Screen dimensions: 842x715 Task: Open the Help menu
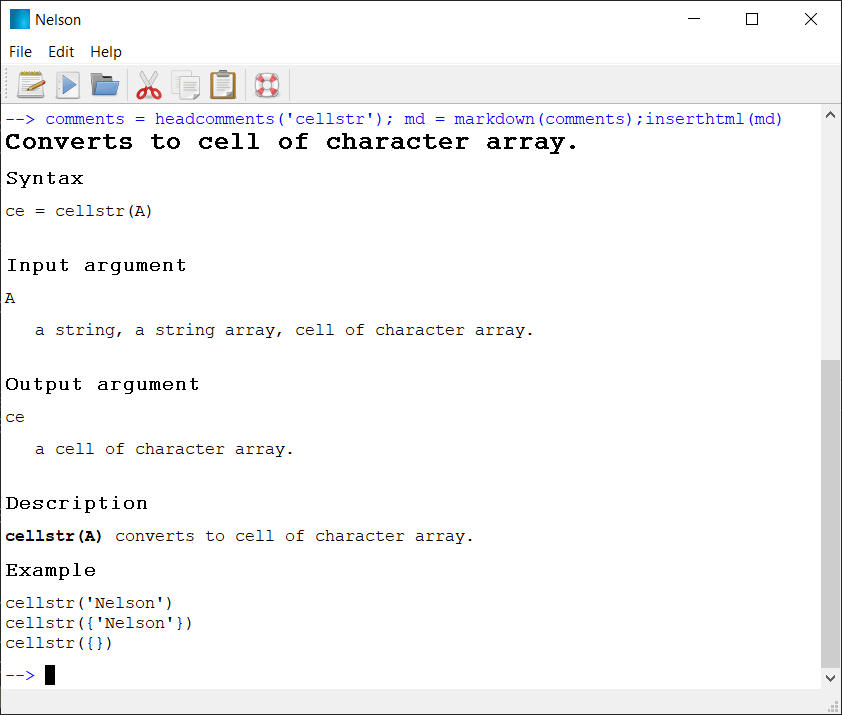tap(106, 52)
